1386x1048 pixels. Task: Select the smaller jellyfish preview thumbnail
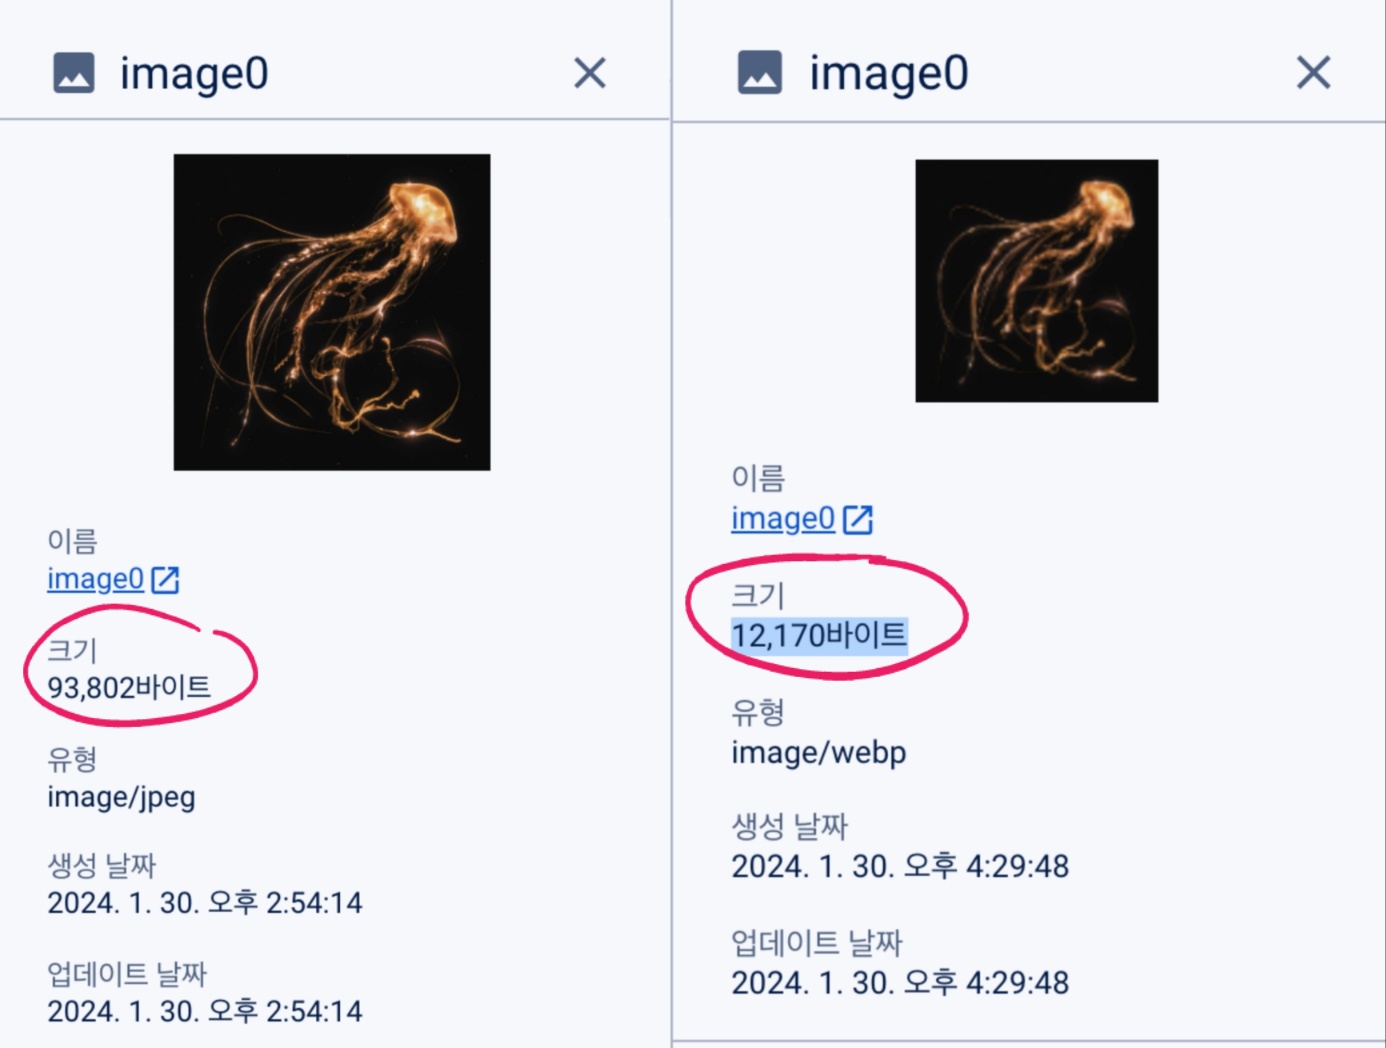pyautogui.click(x=1037, y=281)
